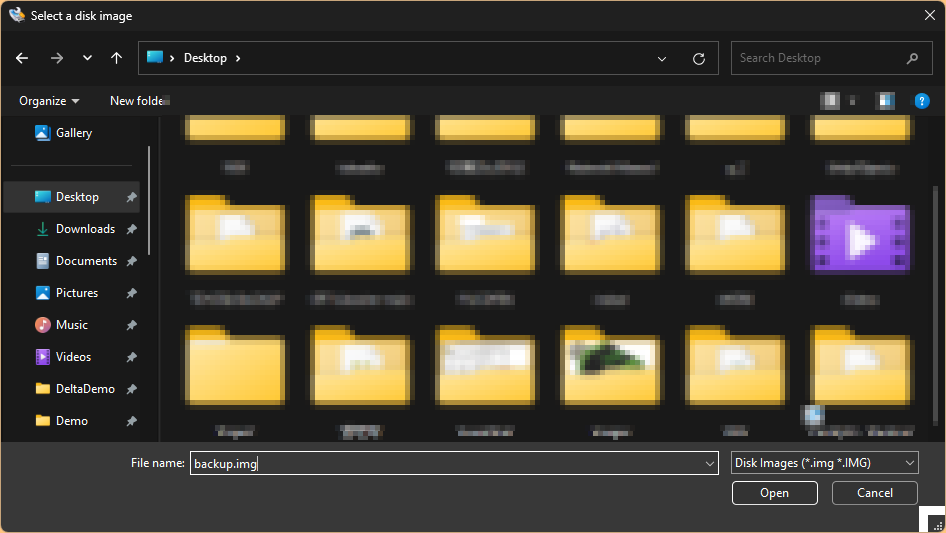Click the pin icon next to Downloads

[131, 229]
